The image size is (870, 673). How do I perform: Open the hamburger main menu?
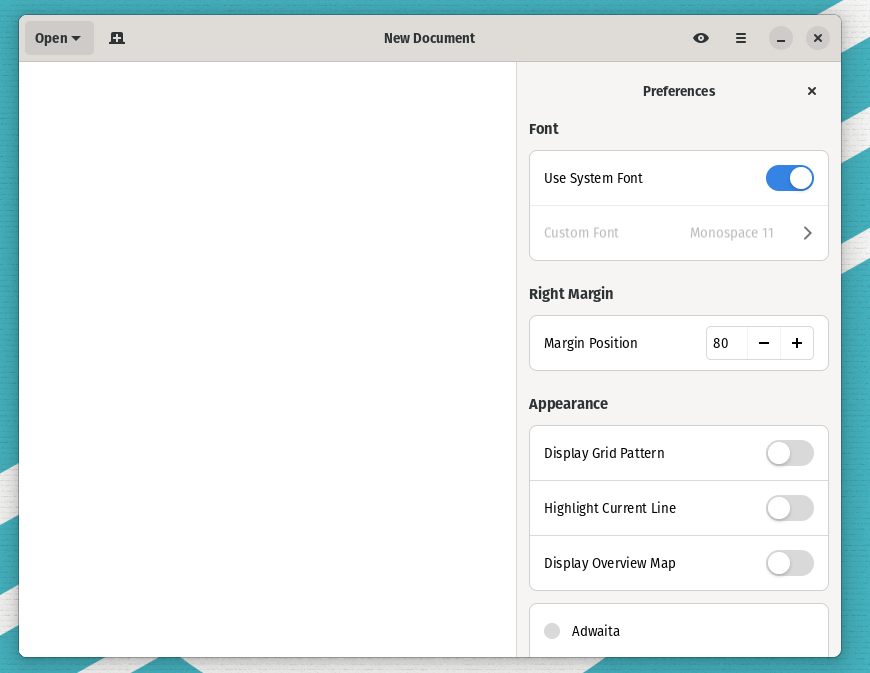click(741, 38)
